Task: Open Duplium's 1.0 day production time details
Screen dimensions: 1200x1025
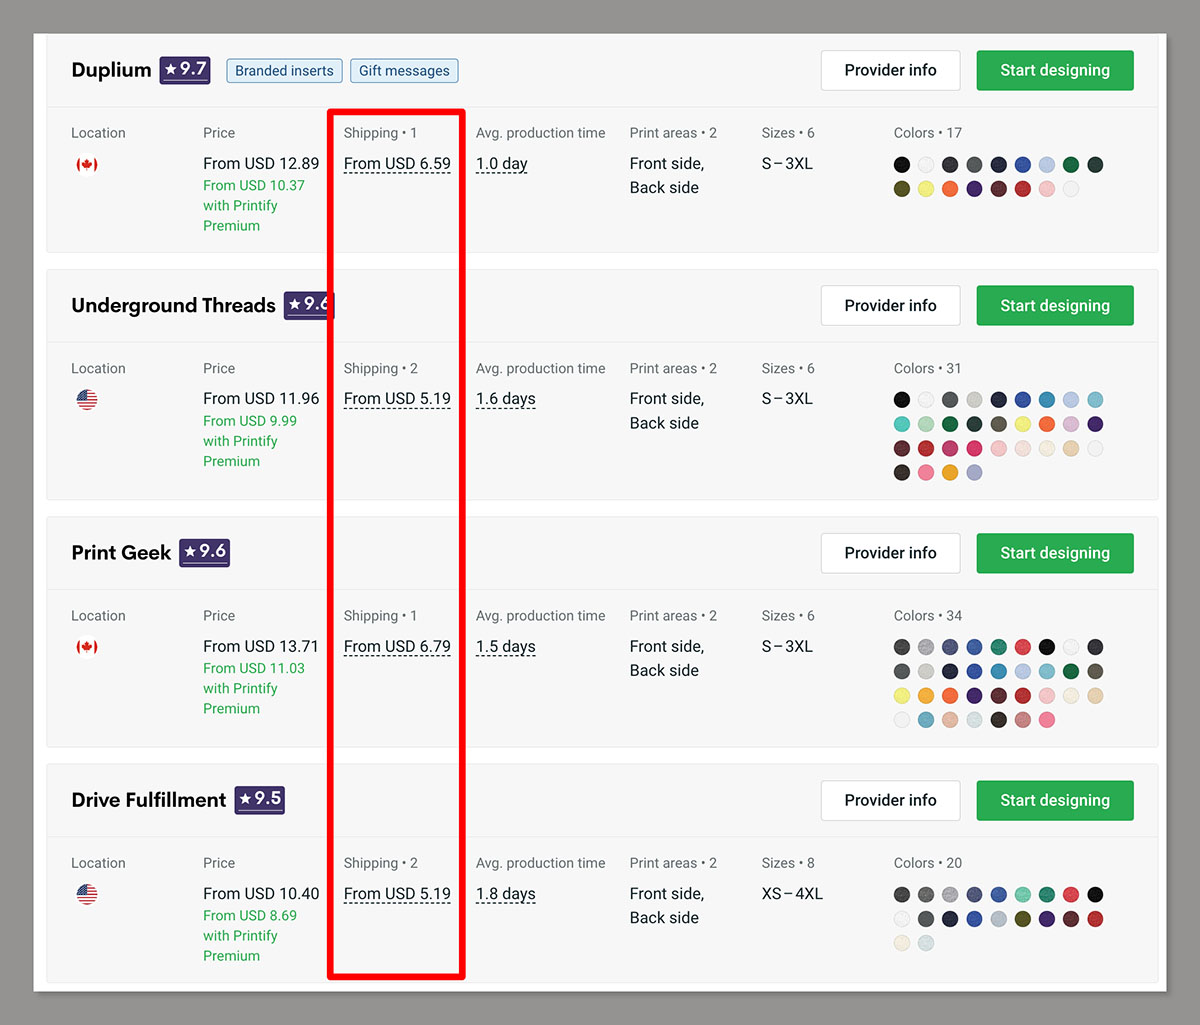Action: tap(501, 163)
